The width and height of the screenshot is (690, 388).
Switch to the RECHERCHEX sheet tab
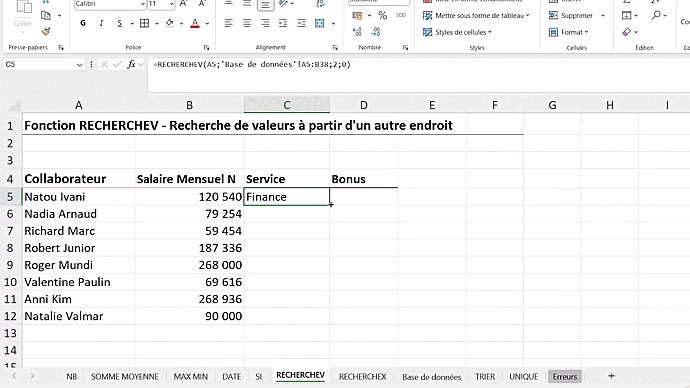coord(362,377)
